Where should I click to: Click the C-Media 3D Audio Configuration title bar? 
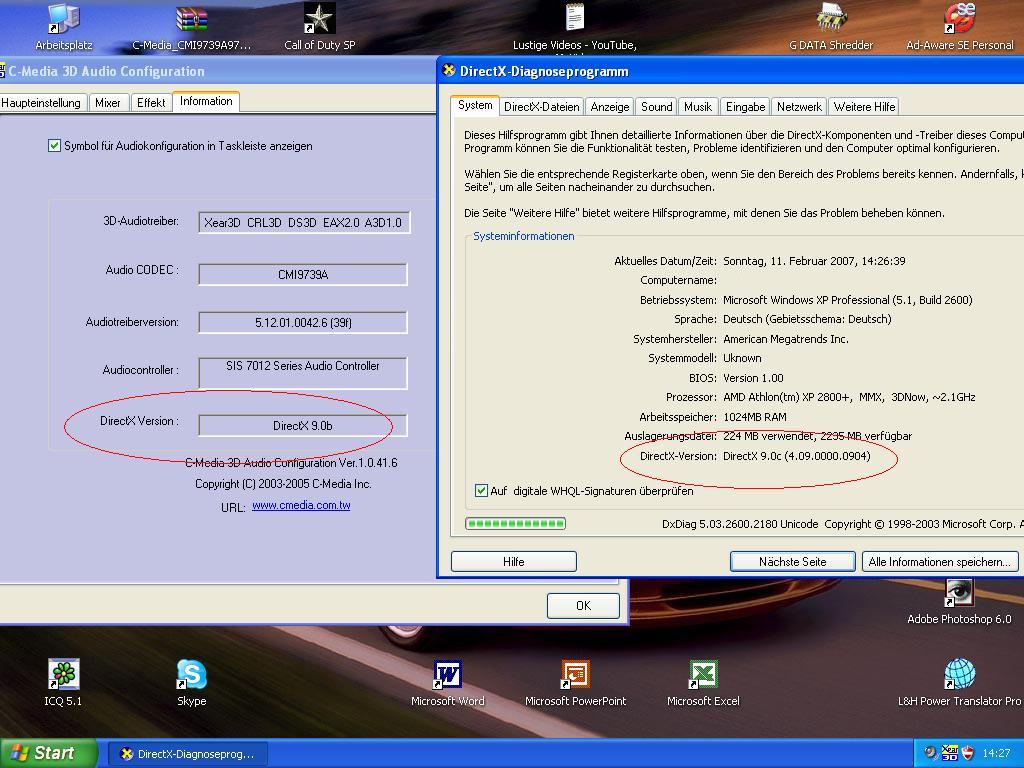[219, 71]
